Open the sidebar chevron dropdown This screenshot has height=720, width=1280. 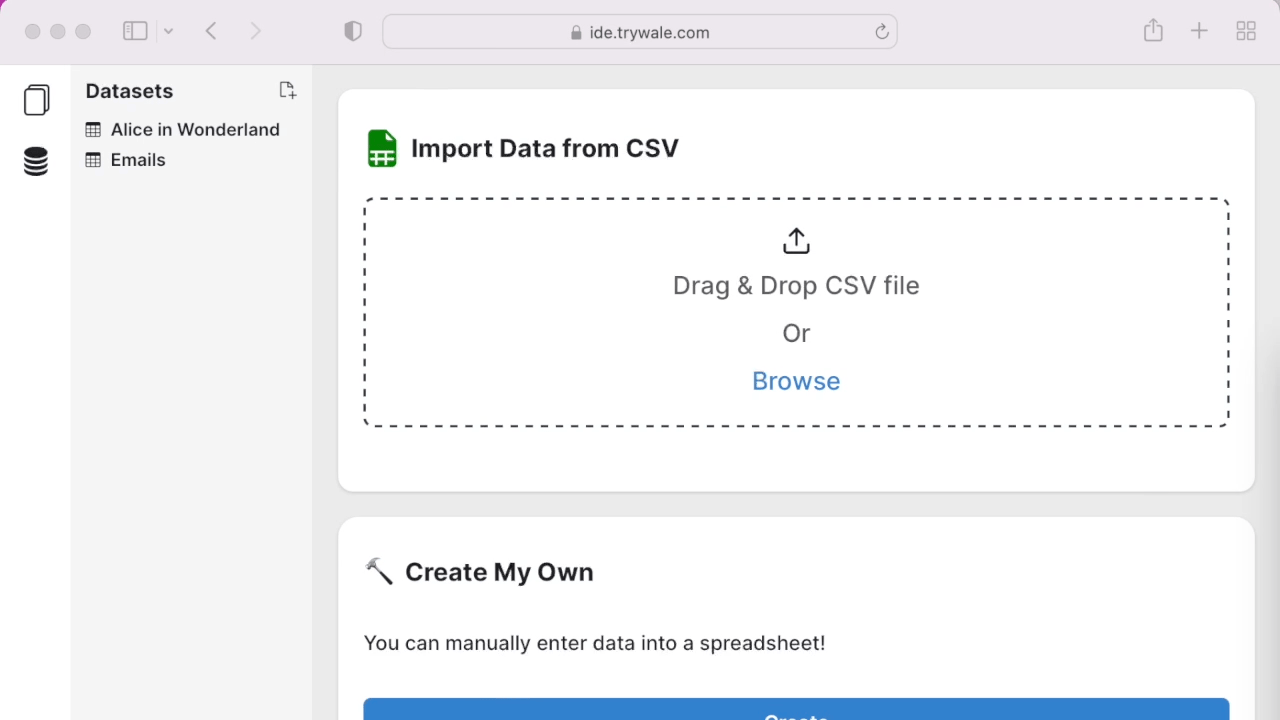168,31
